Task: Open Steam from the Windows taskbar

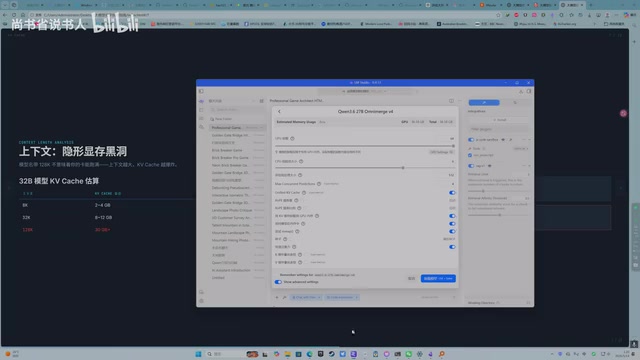Action: coord(331,354)
